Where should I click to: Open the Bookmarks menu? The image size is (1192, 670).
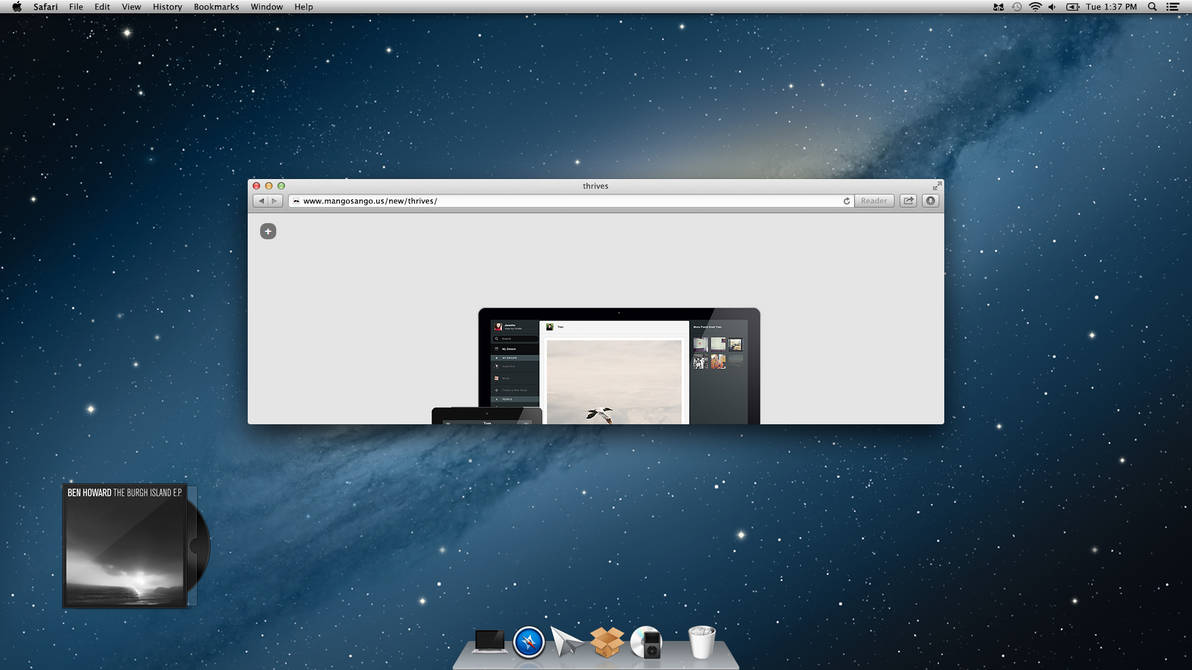pyautogui.click(x=216, y=7)
